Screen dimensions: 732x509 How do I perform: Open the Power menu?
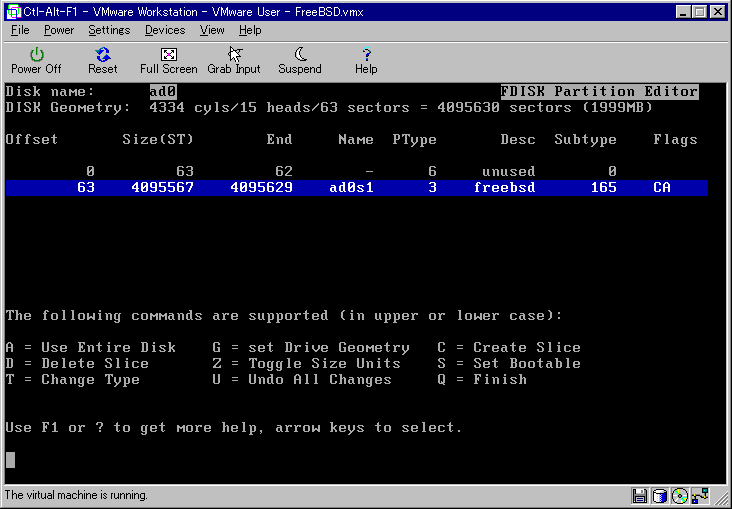point(59,30)
